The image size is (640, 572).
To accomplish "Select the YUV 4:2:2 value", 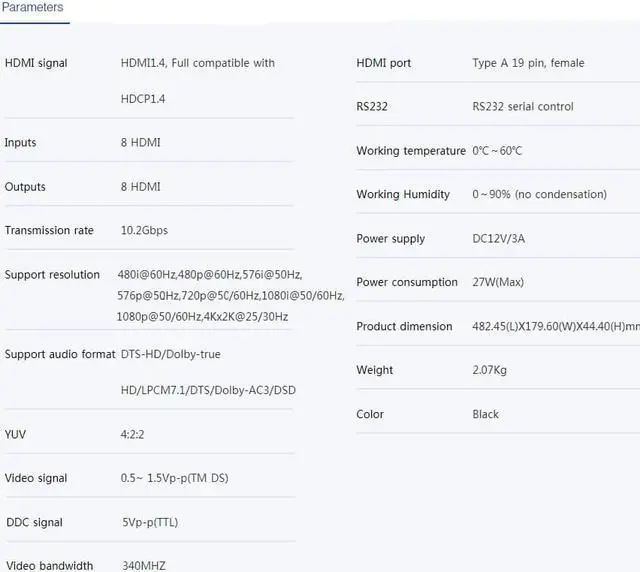I will (x=132, y=434).
